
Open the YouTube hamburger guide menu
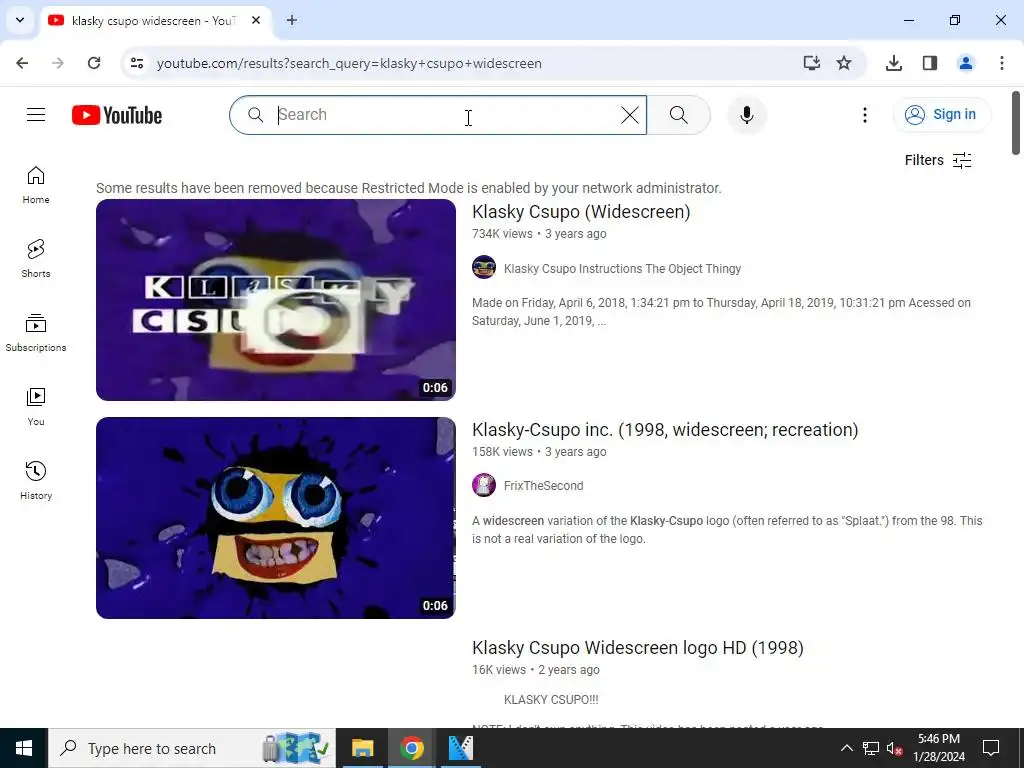click(36, 115)
